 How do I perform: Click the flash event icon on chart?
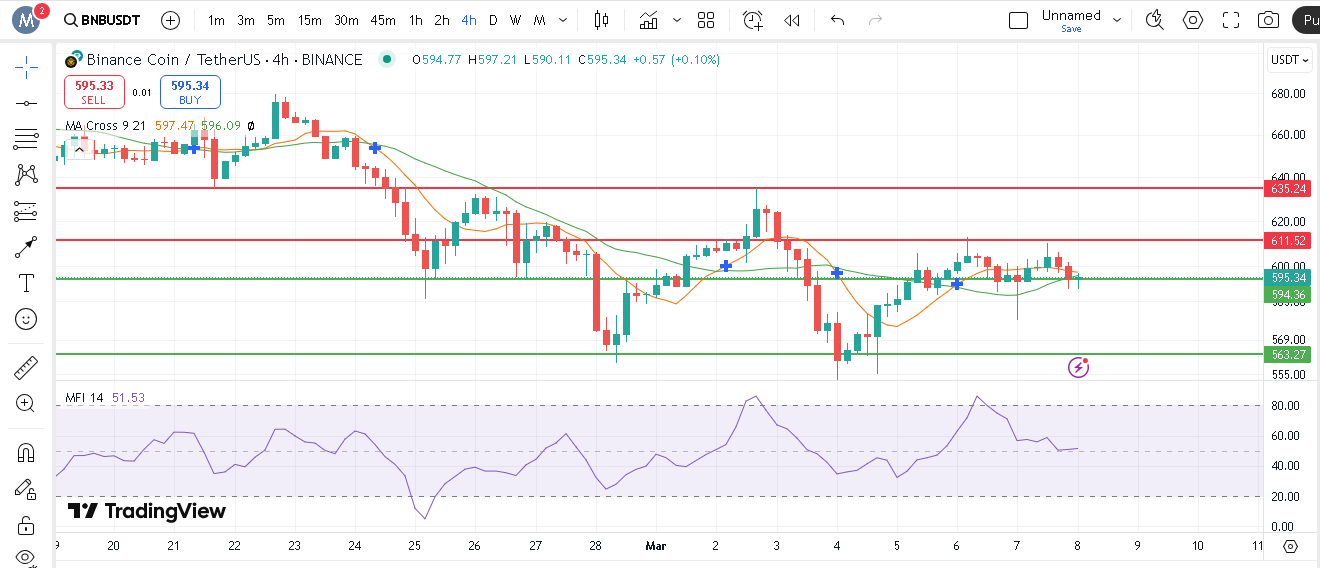coord(1079,367)
